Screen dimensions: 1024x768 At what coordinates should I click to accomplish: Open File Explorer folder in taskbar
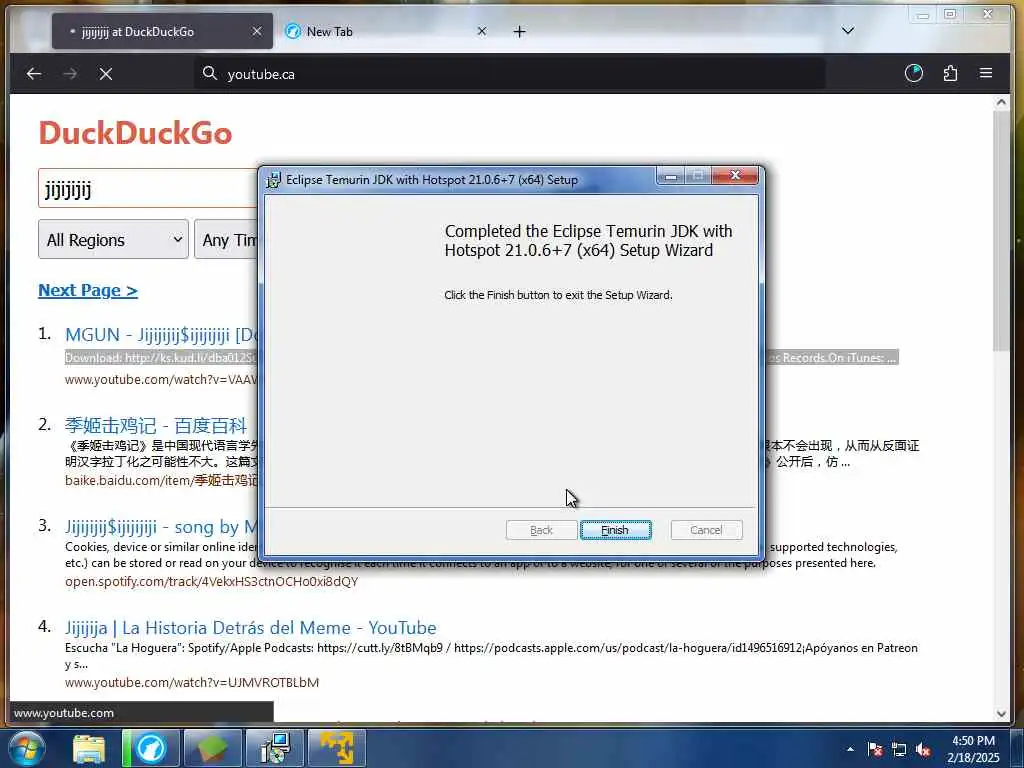89,748
